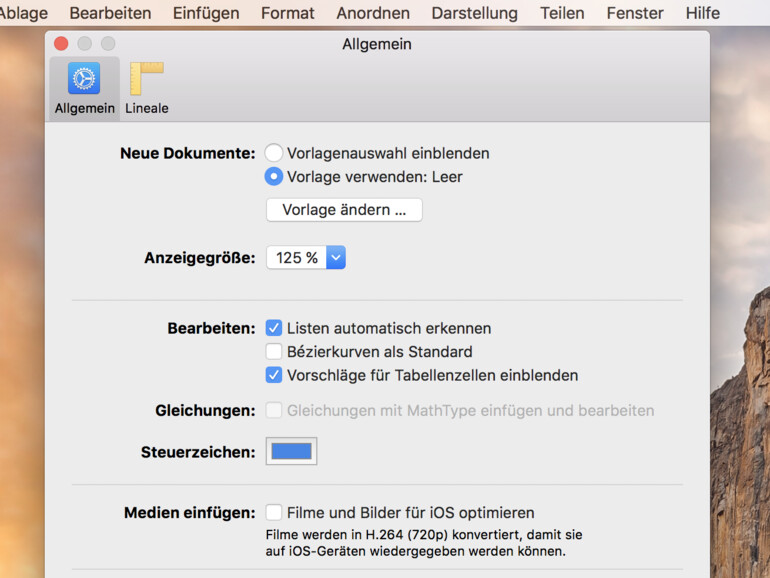Close the Allgemein preferences window

coord(61,44)
